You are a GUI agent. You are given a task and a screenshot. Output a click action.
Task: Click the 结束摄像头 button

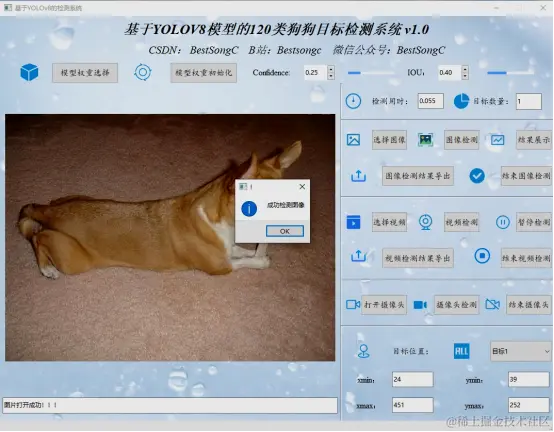point(529,305)
